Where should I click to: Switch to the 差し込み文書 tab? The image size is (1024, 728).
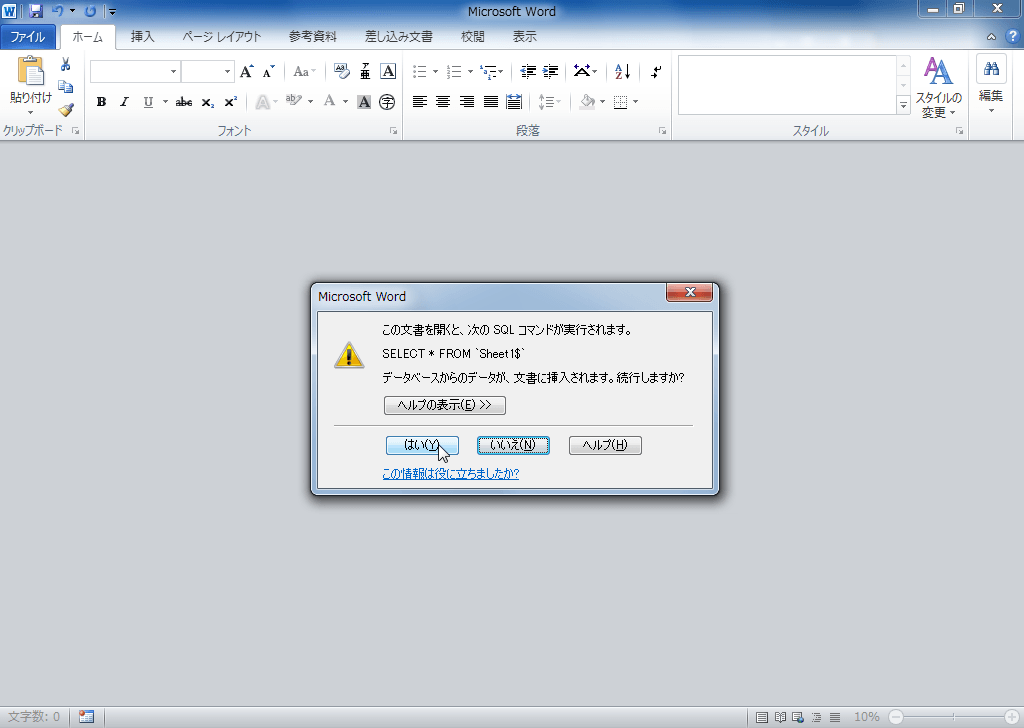point(398,37)
